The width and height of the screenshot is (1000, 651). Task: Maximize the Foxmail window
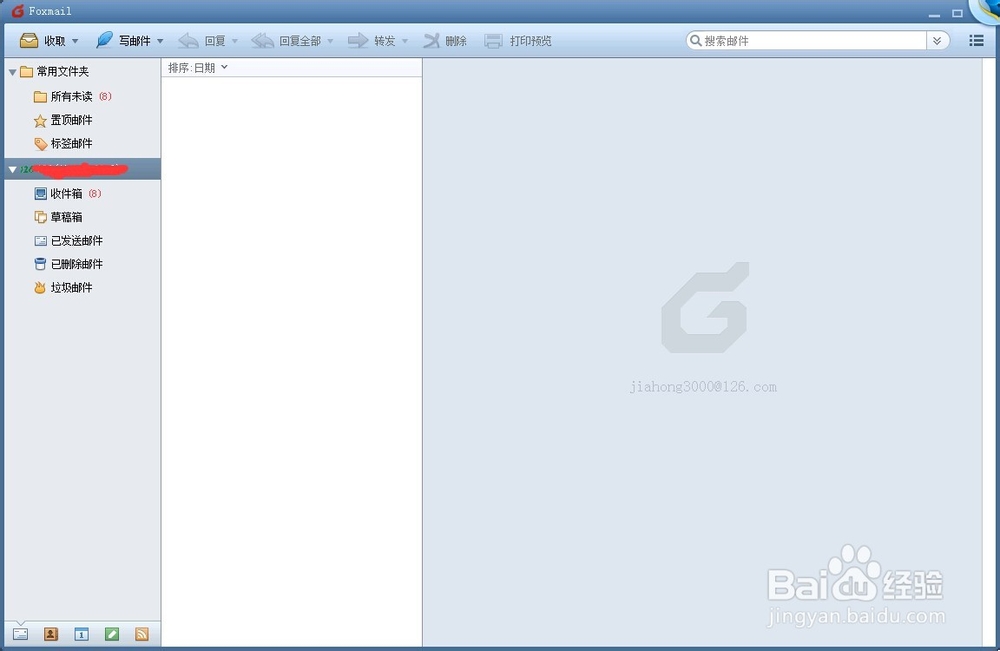tap(957, 13)
